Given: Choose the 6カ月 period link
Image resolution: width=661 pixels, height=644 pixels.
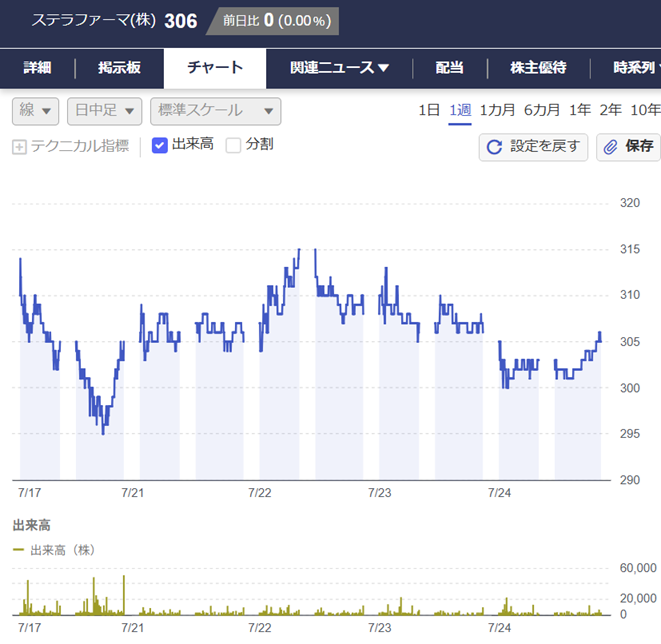Looking at the screenshot, I should [542, 110].
